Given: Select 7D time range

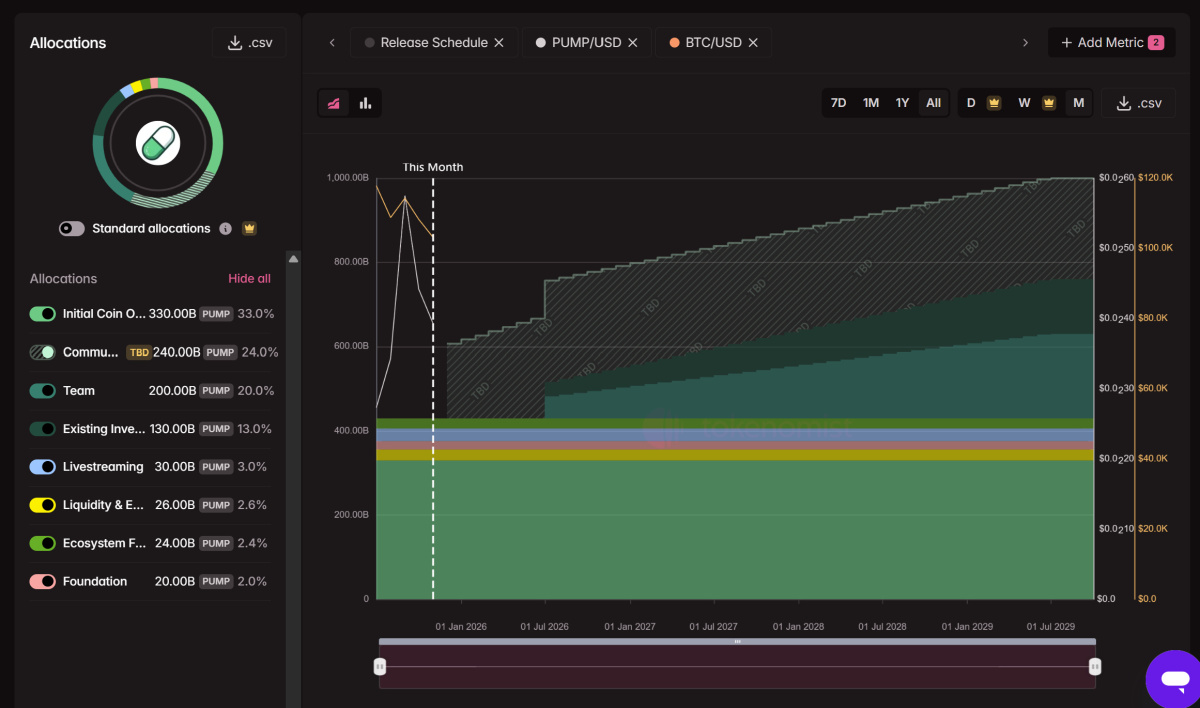Looking at the screenshot, I should (x=839, y=103).
